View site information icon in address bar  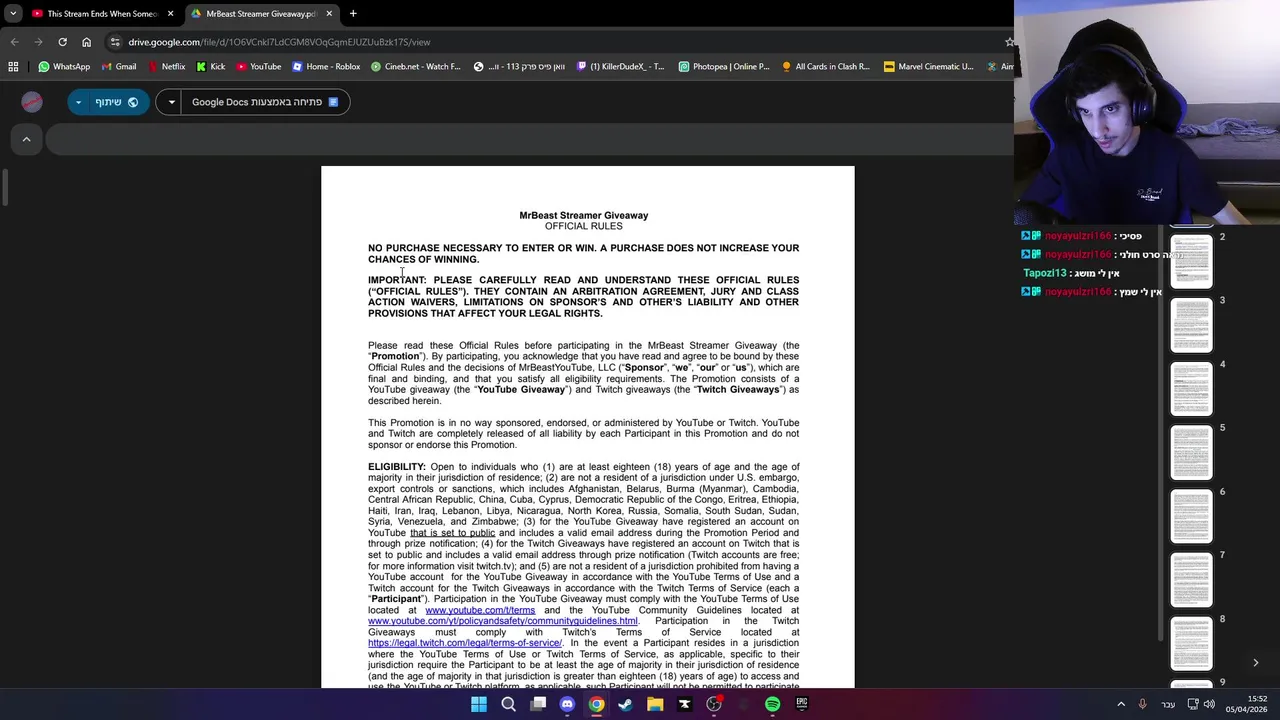[x=115, y=42]
